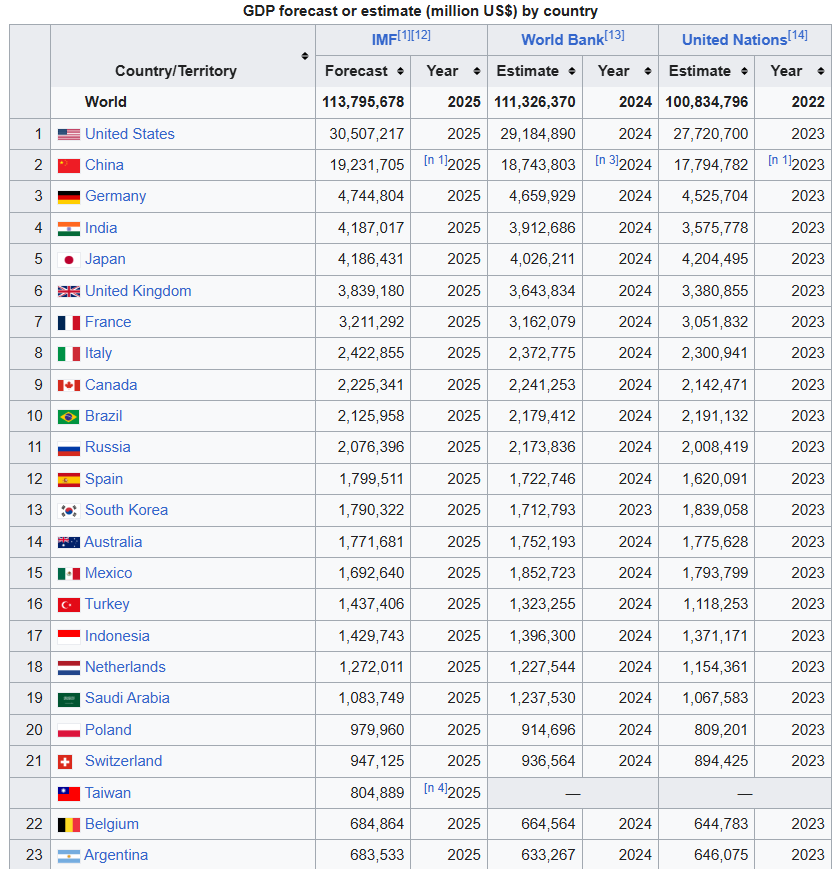Click the Taiwan flag icon
Screen dimensions: 836x869
[x=69, y=794]
